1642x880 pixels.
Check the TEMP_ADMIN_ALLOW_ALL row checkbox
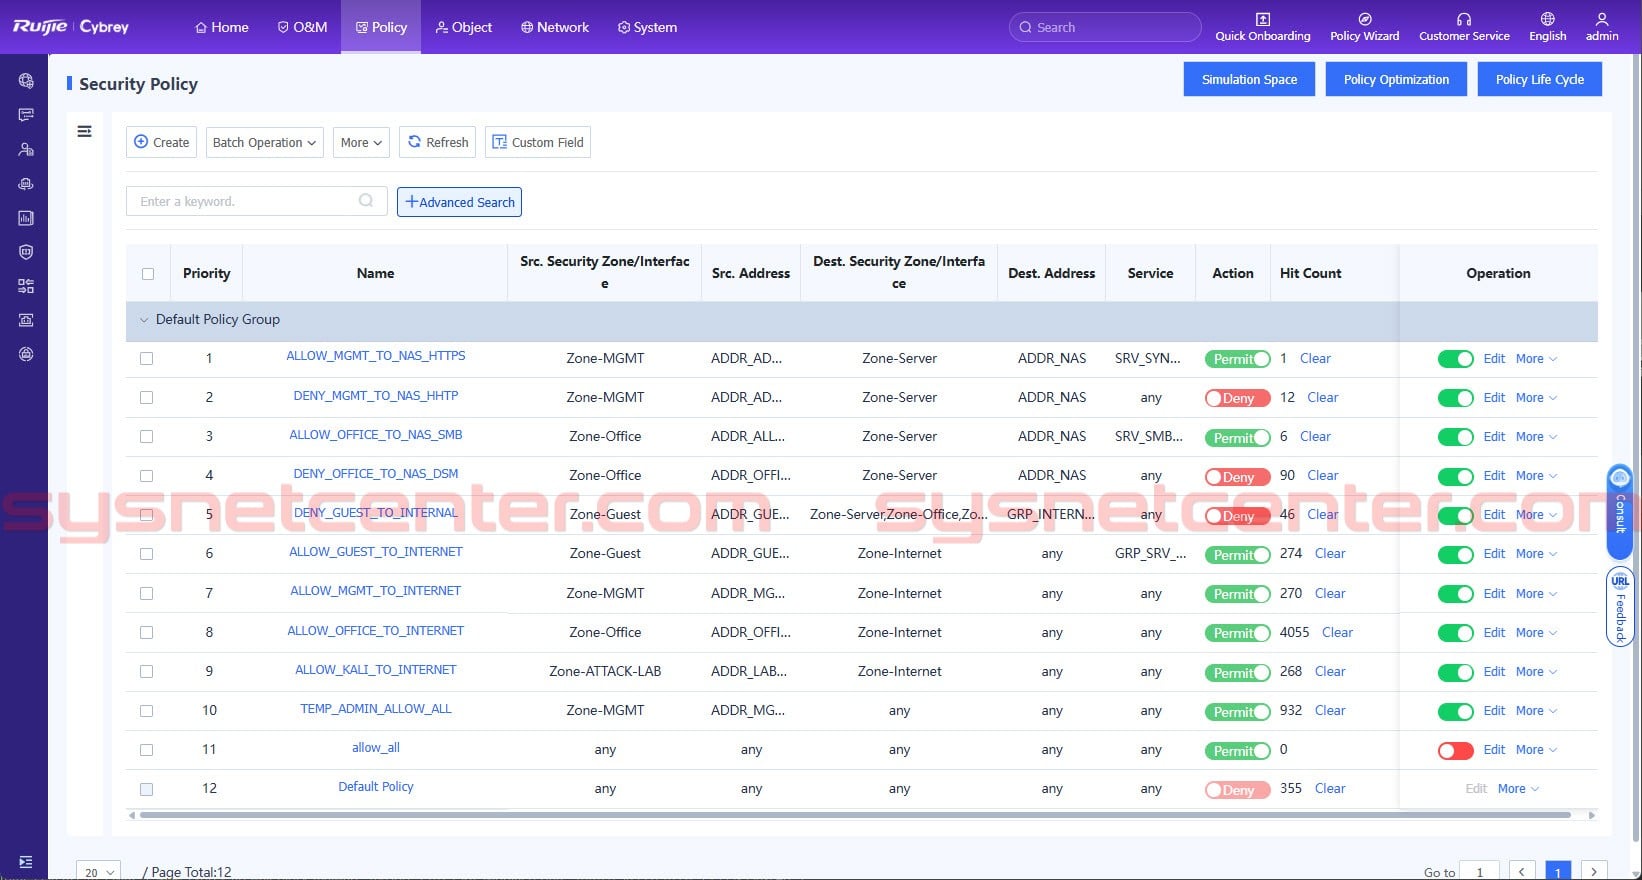point(147,710)
